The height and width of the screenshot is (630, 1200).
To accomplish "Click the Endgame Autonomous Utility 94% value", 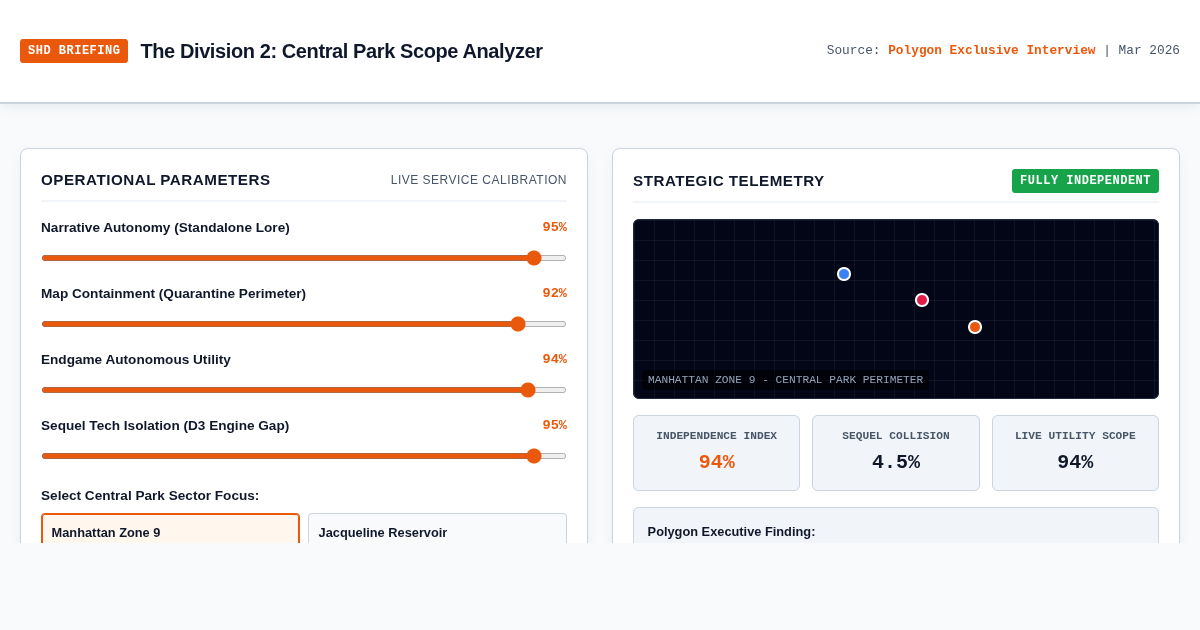I will click(554, 359).
